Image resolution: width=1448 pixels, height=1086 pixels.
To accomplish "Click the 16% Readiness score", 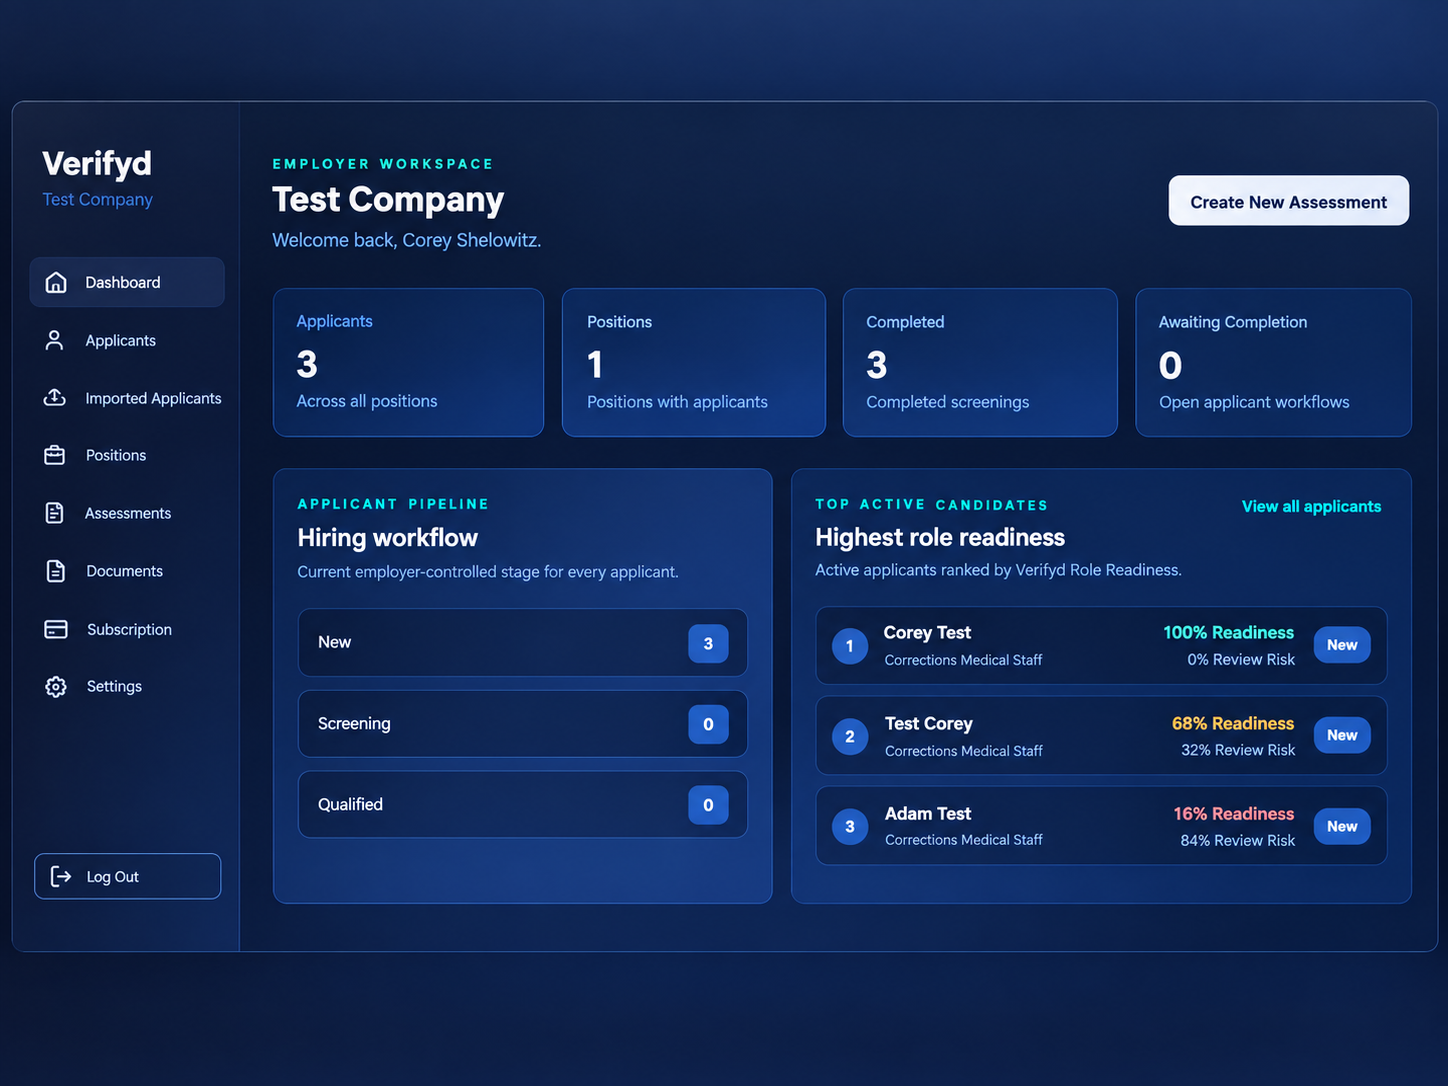I will click(x=1234, y=813).
